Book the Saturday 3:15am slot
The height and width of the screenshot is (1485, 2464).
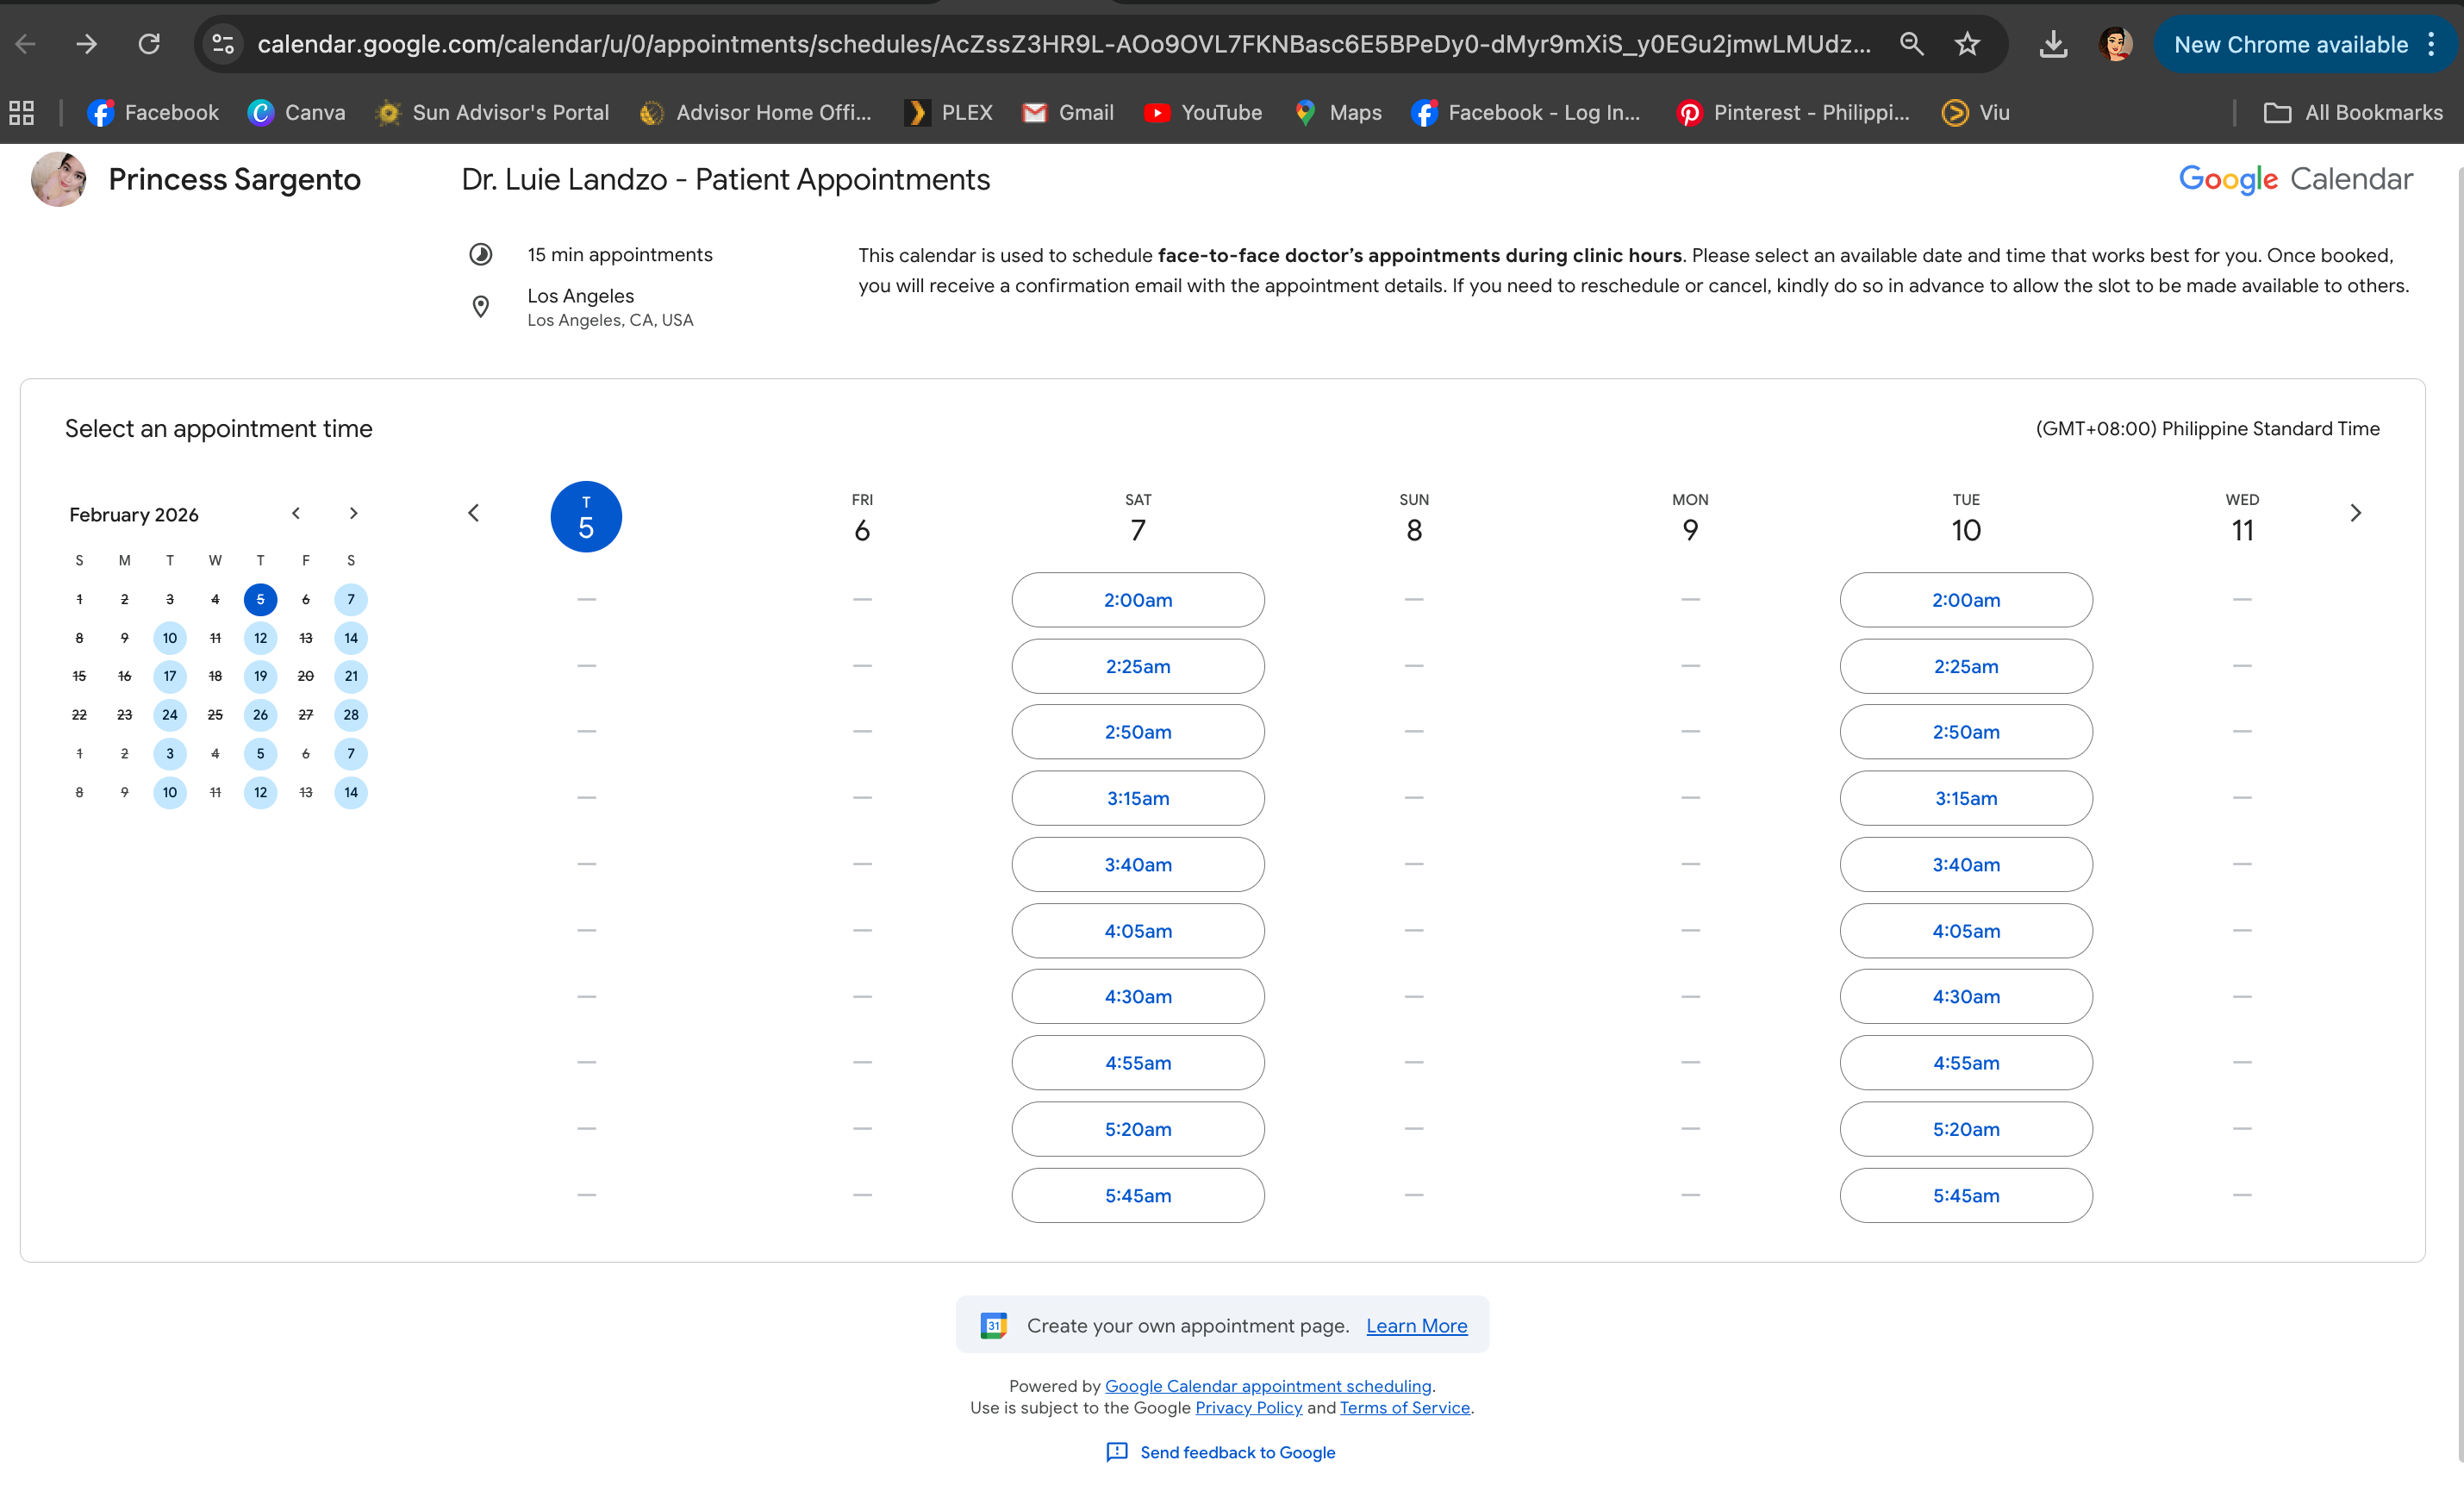1137,798
